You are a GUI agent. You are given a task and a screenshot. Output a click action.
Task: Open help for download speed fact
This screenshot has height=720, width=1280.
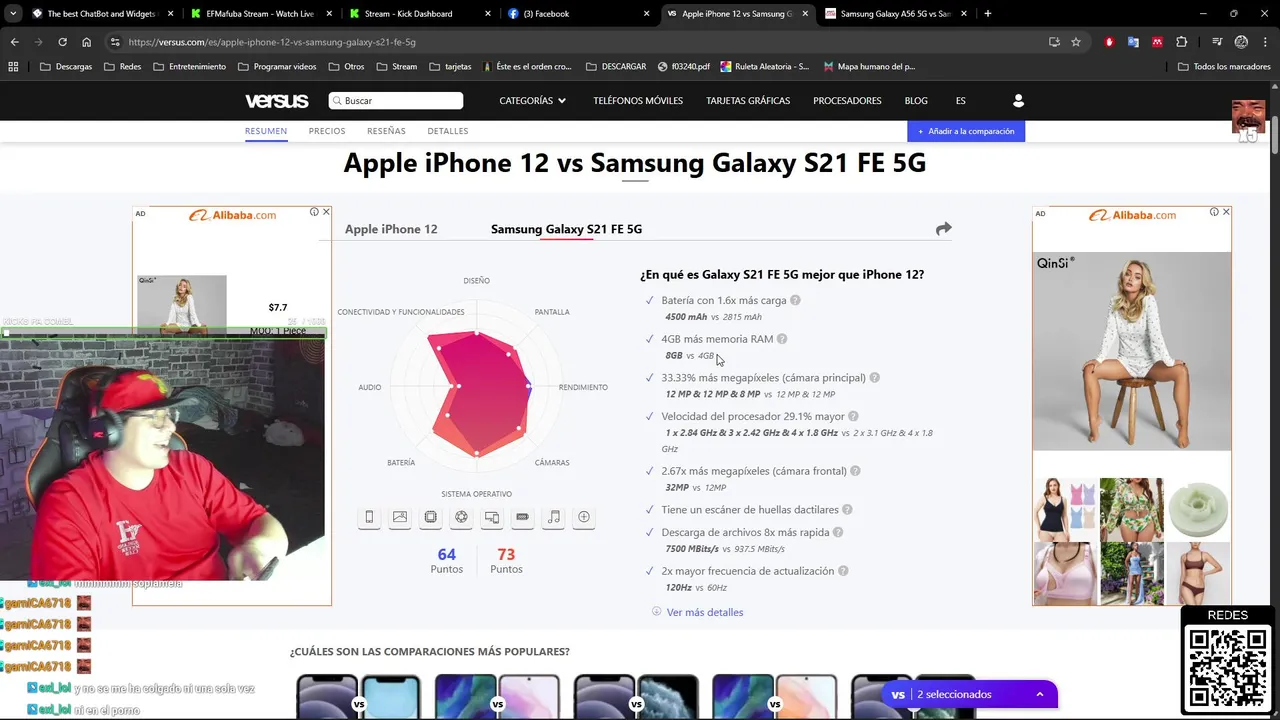coord(838,532)
